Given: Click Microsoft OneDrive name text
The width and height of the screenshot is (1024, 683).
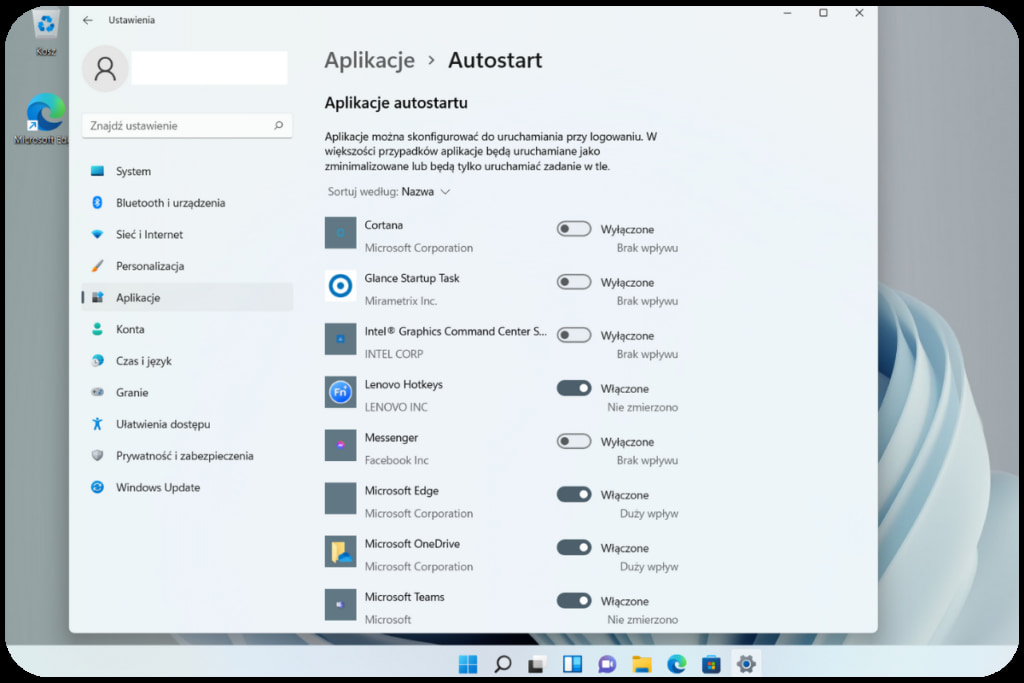Looking at the screenshot, I should [x=412, y=543].
